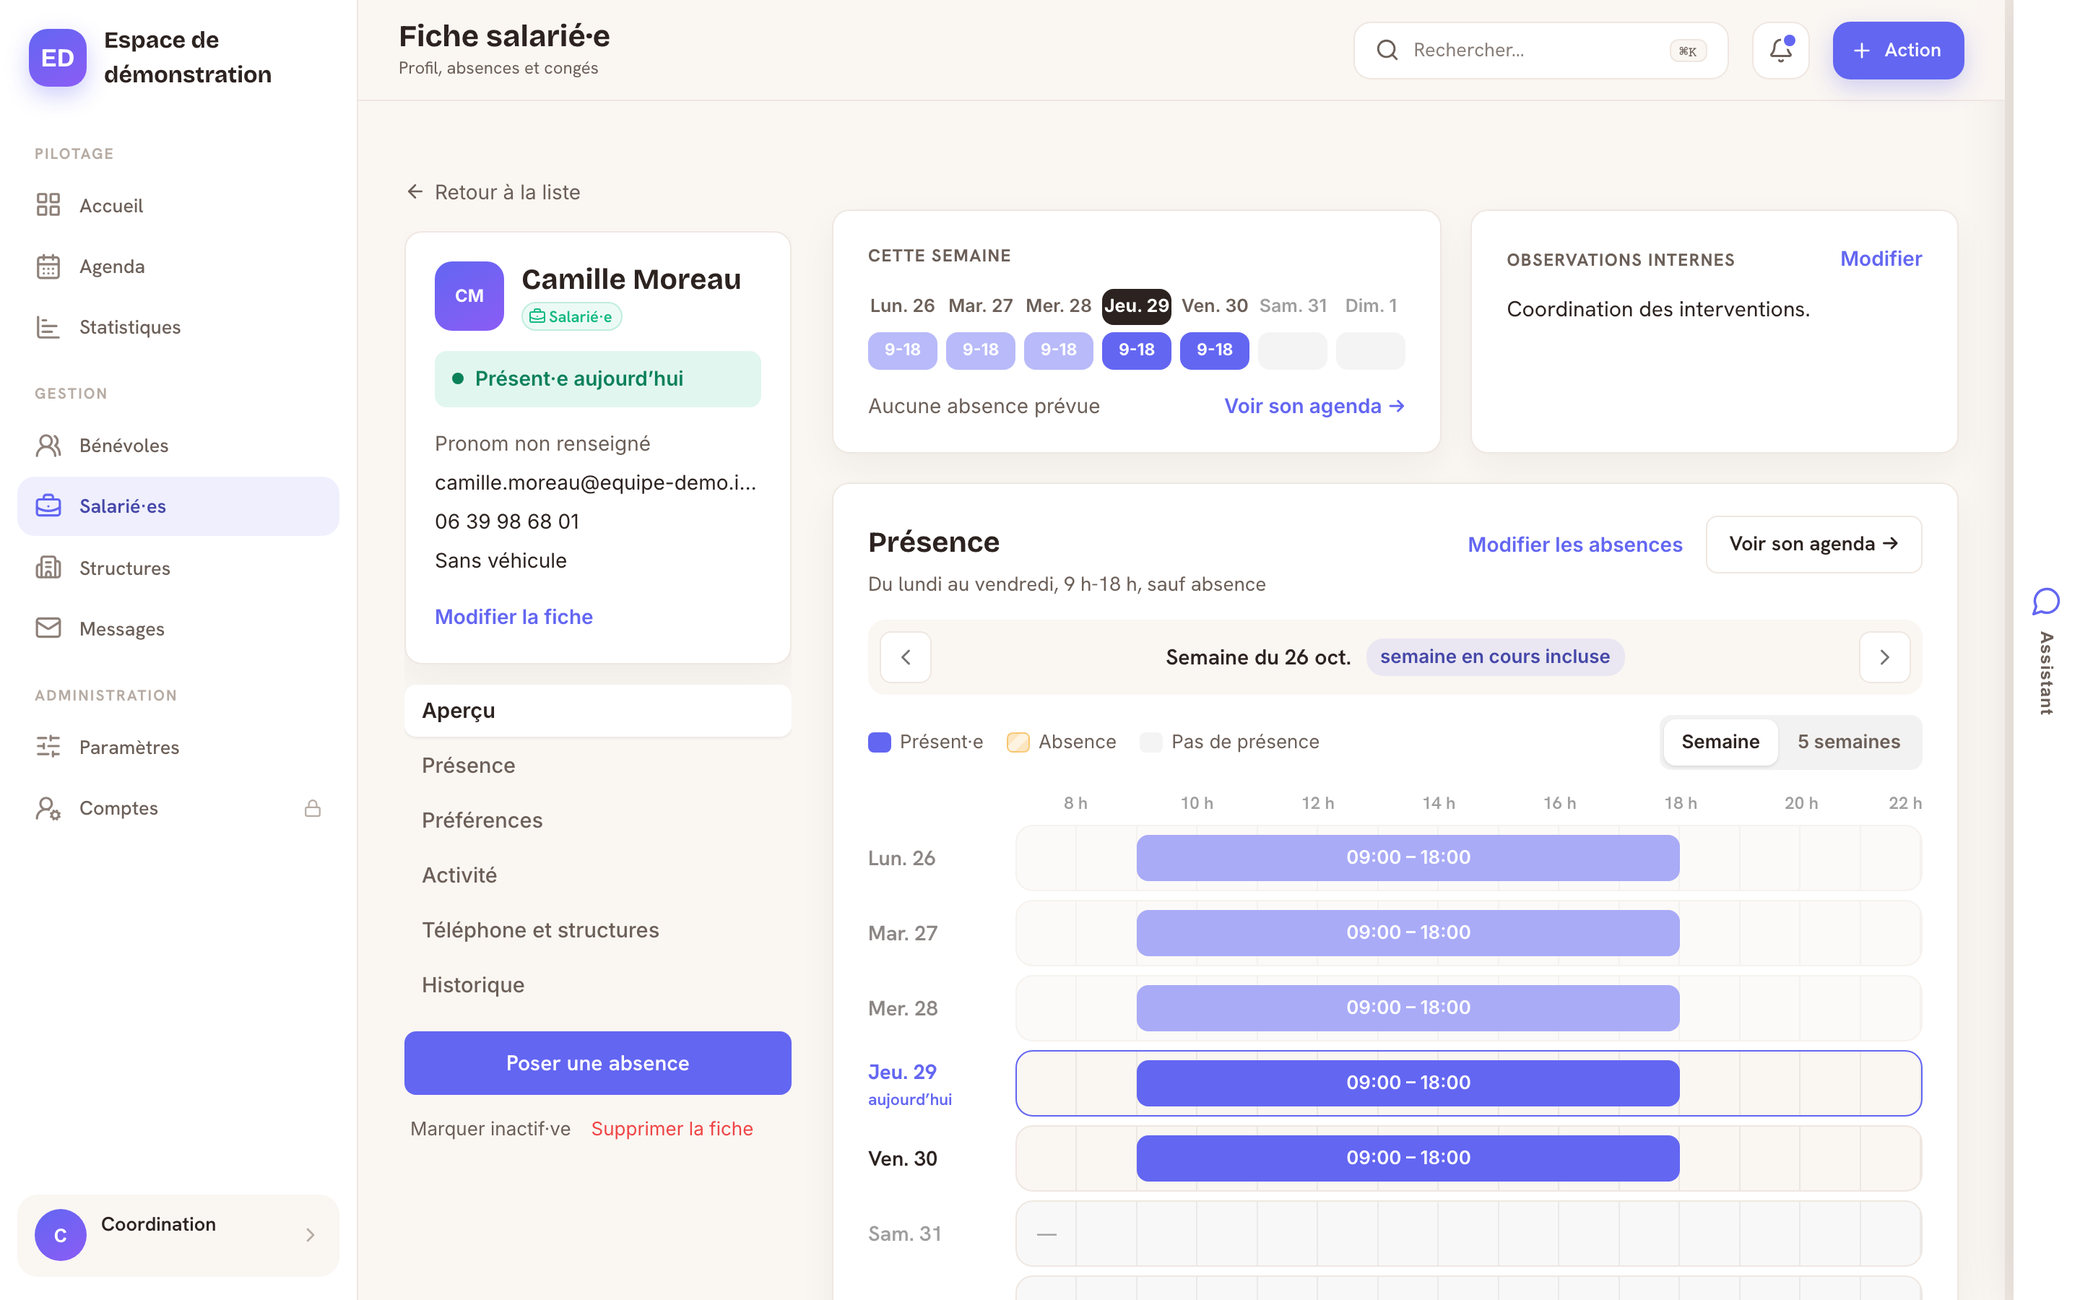
Task: Go to next week in Présence
Action: point(1884,657)
